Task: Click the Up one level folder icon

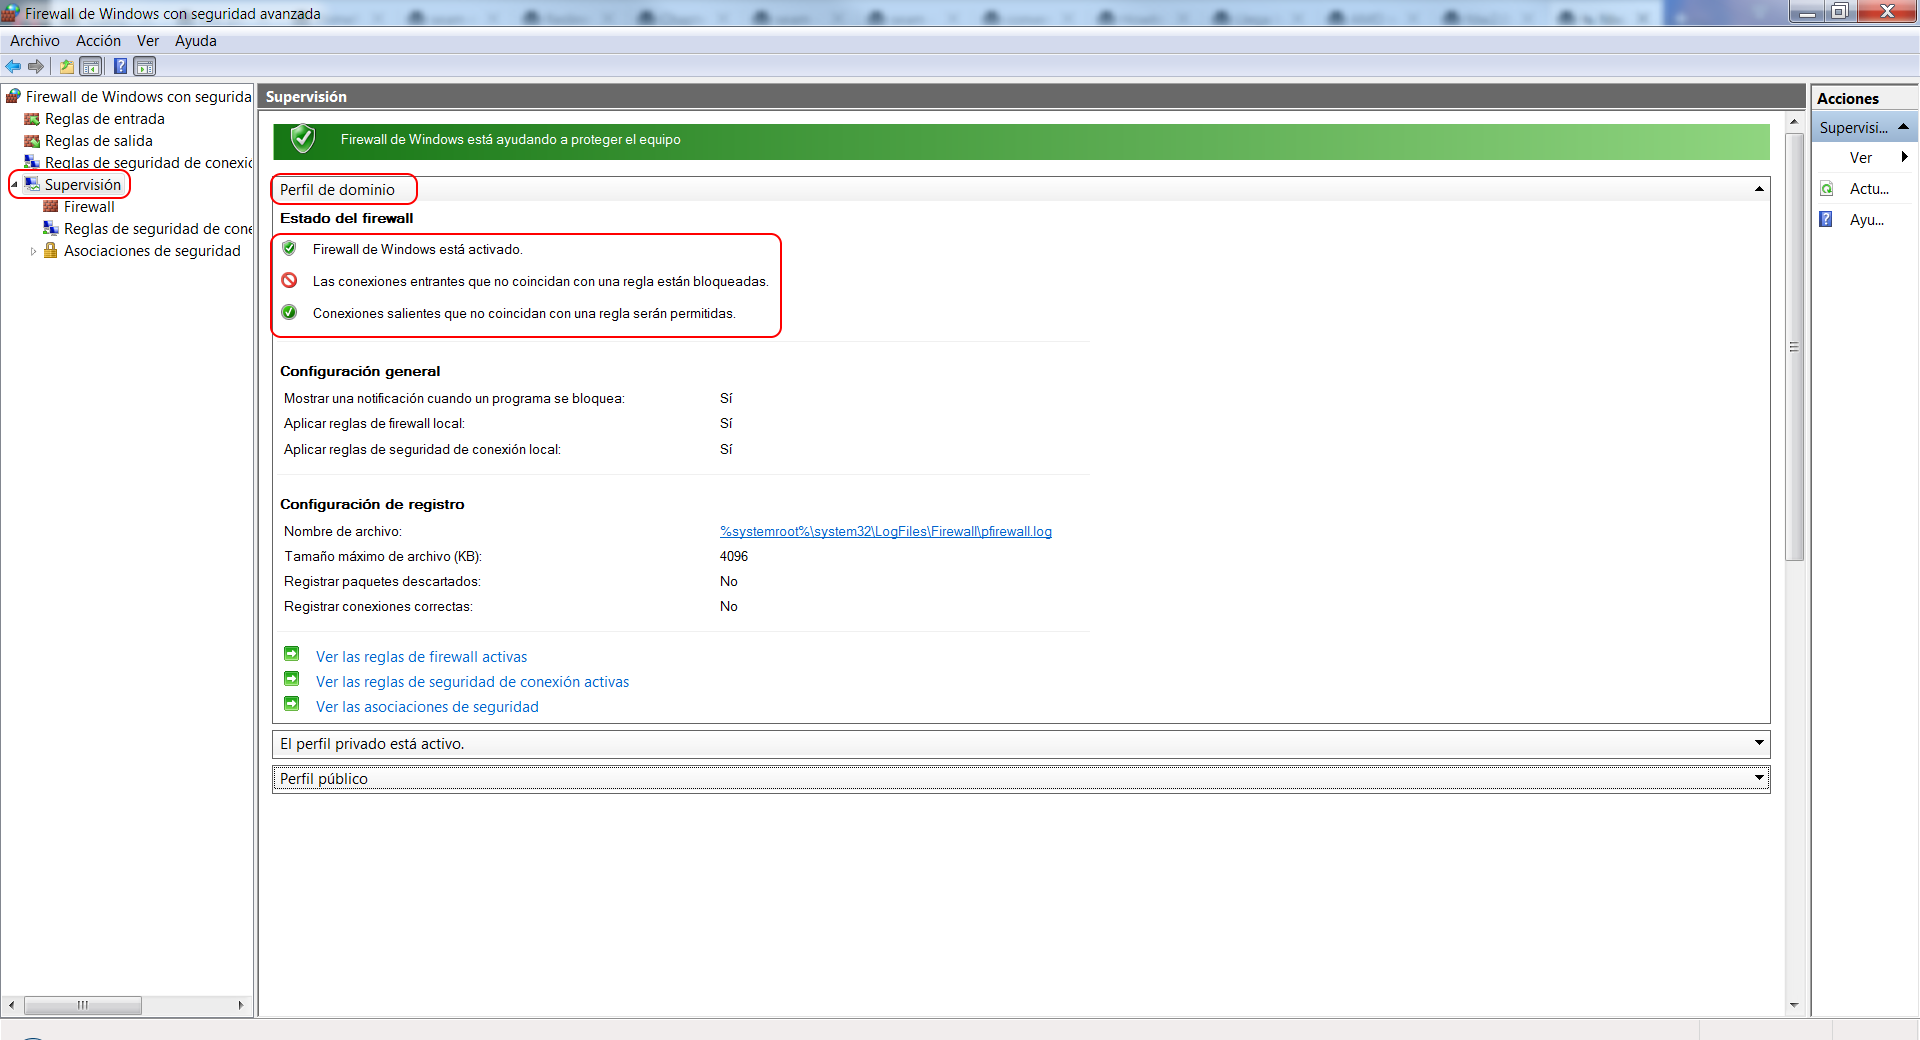Action: tap(66, 66)
